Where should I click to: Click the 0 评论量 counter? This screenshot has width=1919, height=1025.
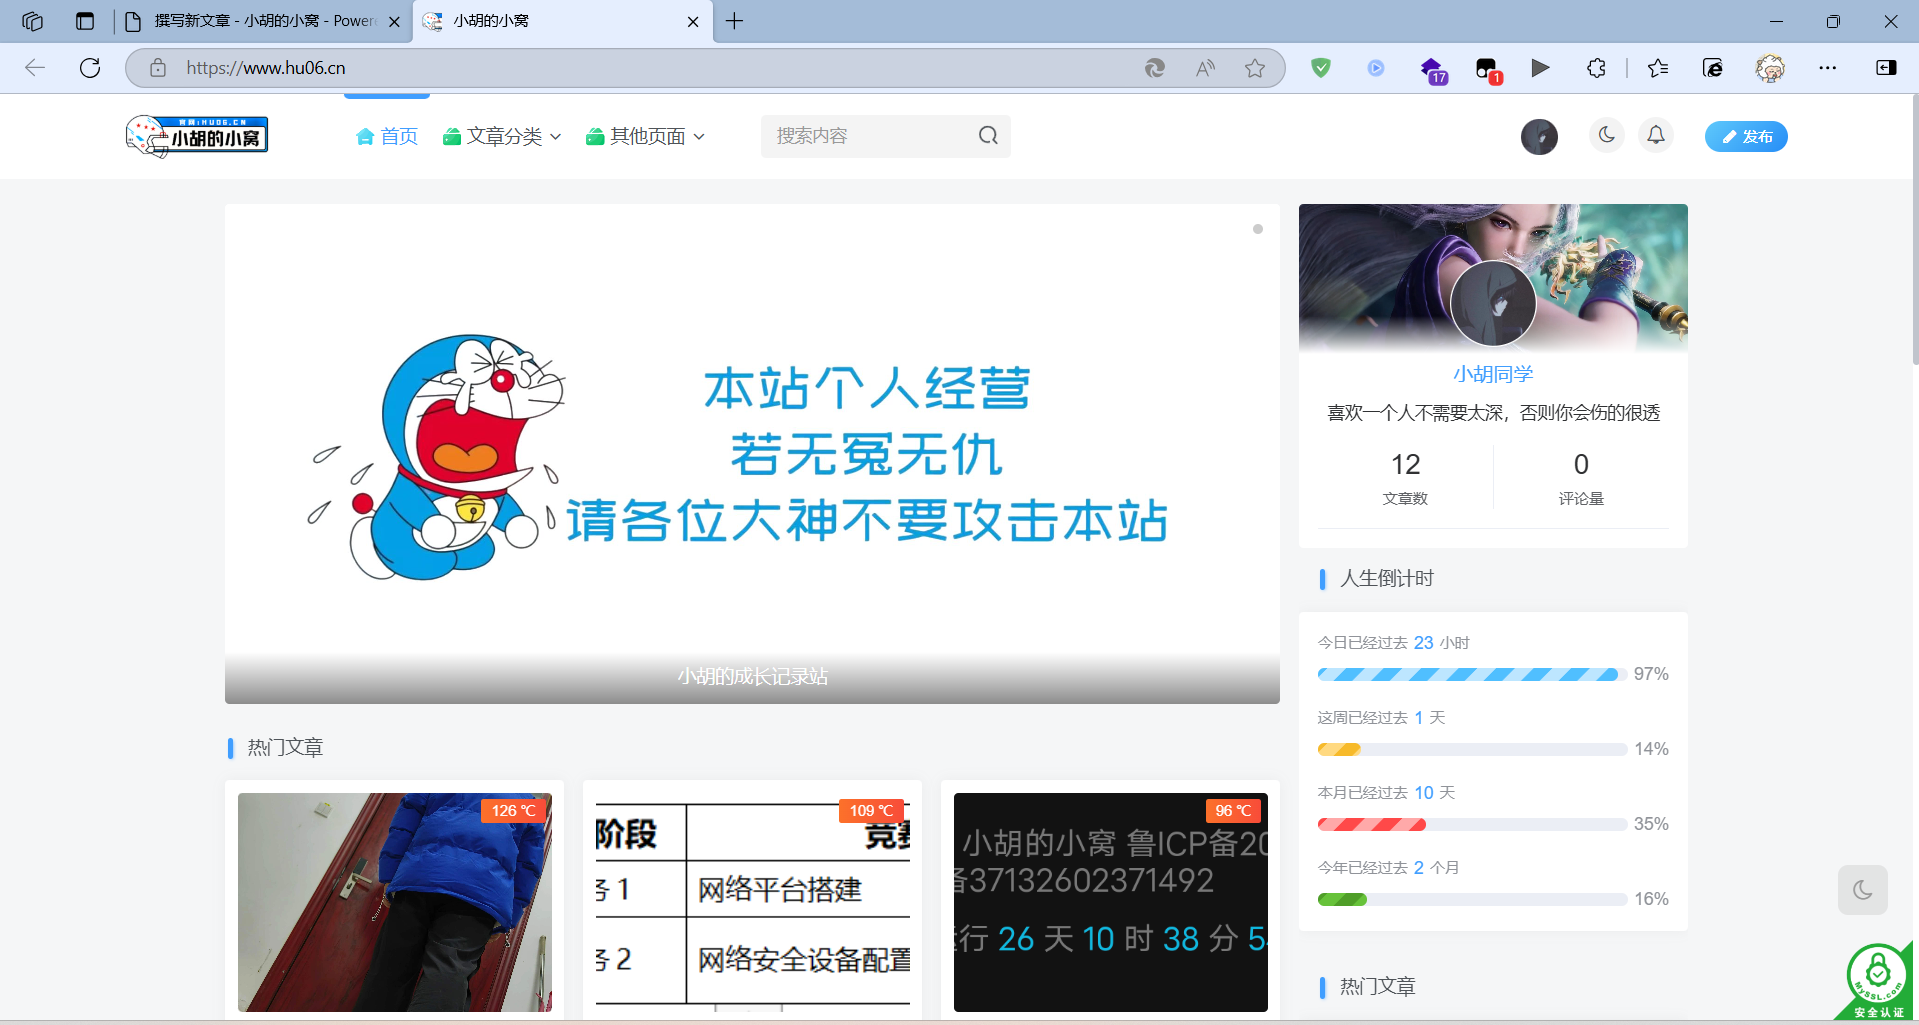coord(1581,477)
